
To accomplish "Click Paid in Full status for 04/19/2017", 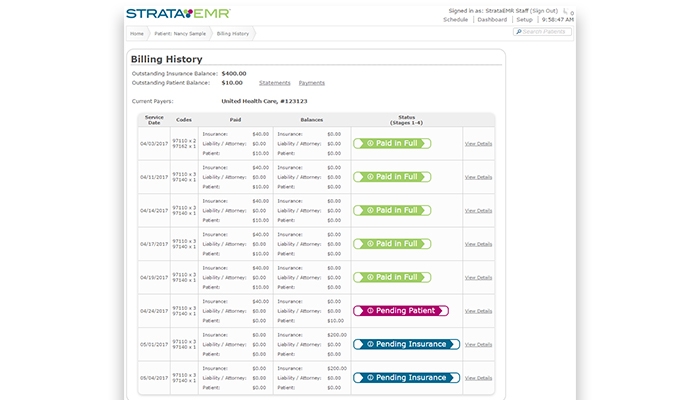I will tap(392, 277).
